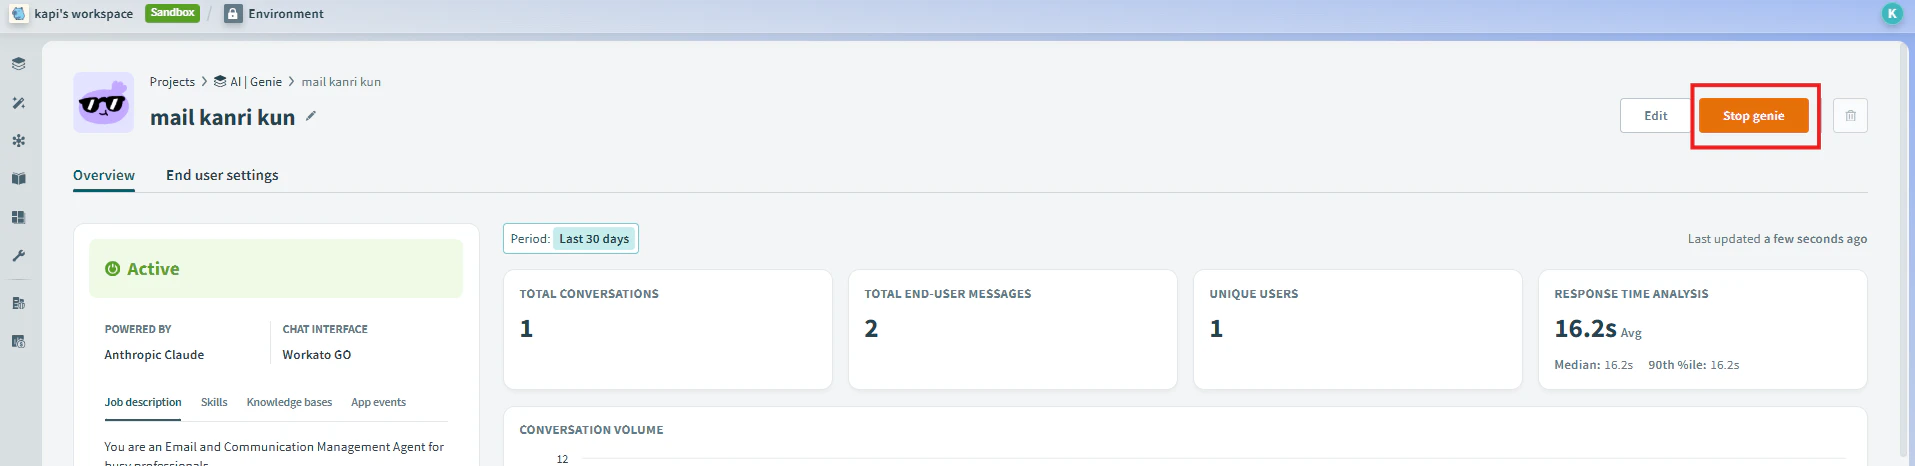Select the Knowledge bases tab
This screenshot has width=1915, height=466.
click(x=289, y=403)
